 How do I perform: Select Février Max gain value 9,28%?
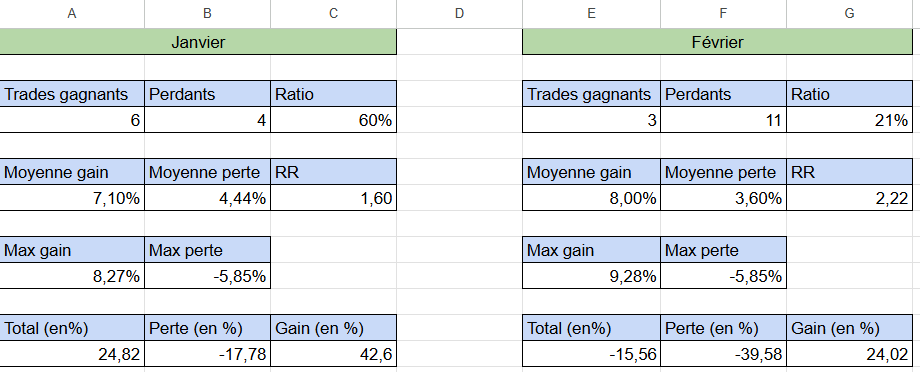tap(591, 276)
